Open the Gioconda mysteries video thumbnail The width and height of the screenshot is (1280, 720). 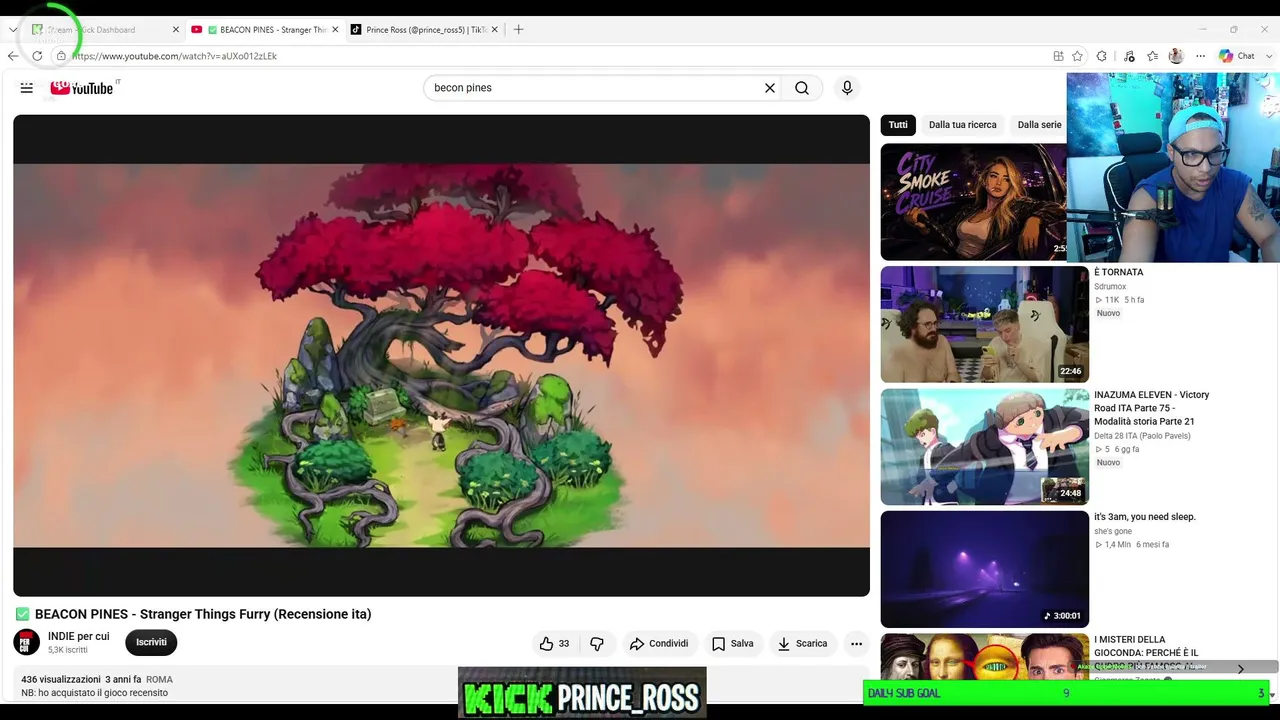985,658
